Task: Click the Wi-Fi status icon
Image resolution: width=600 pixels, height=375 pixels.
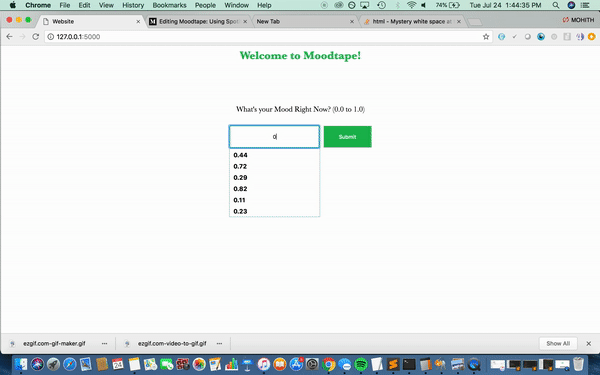Action: click(x=412, y=5)
